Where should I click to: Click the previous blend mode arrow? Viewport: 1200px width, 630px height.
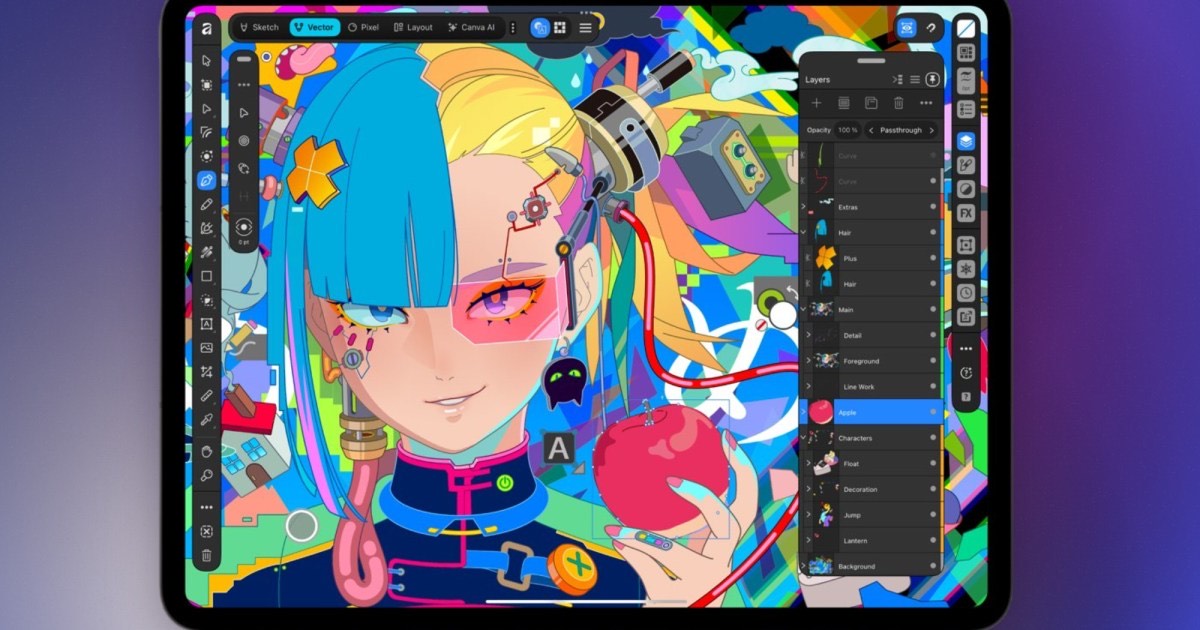point(870,130)
